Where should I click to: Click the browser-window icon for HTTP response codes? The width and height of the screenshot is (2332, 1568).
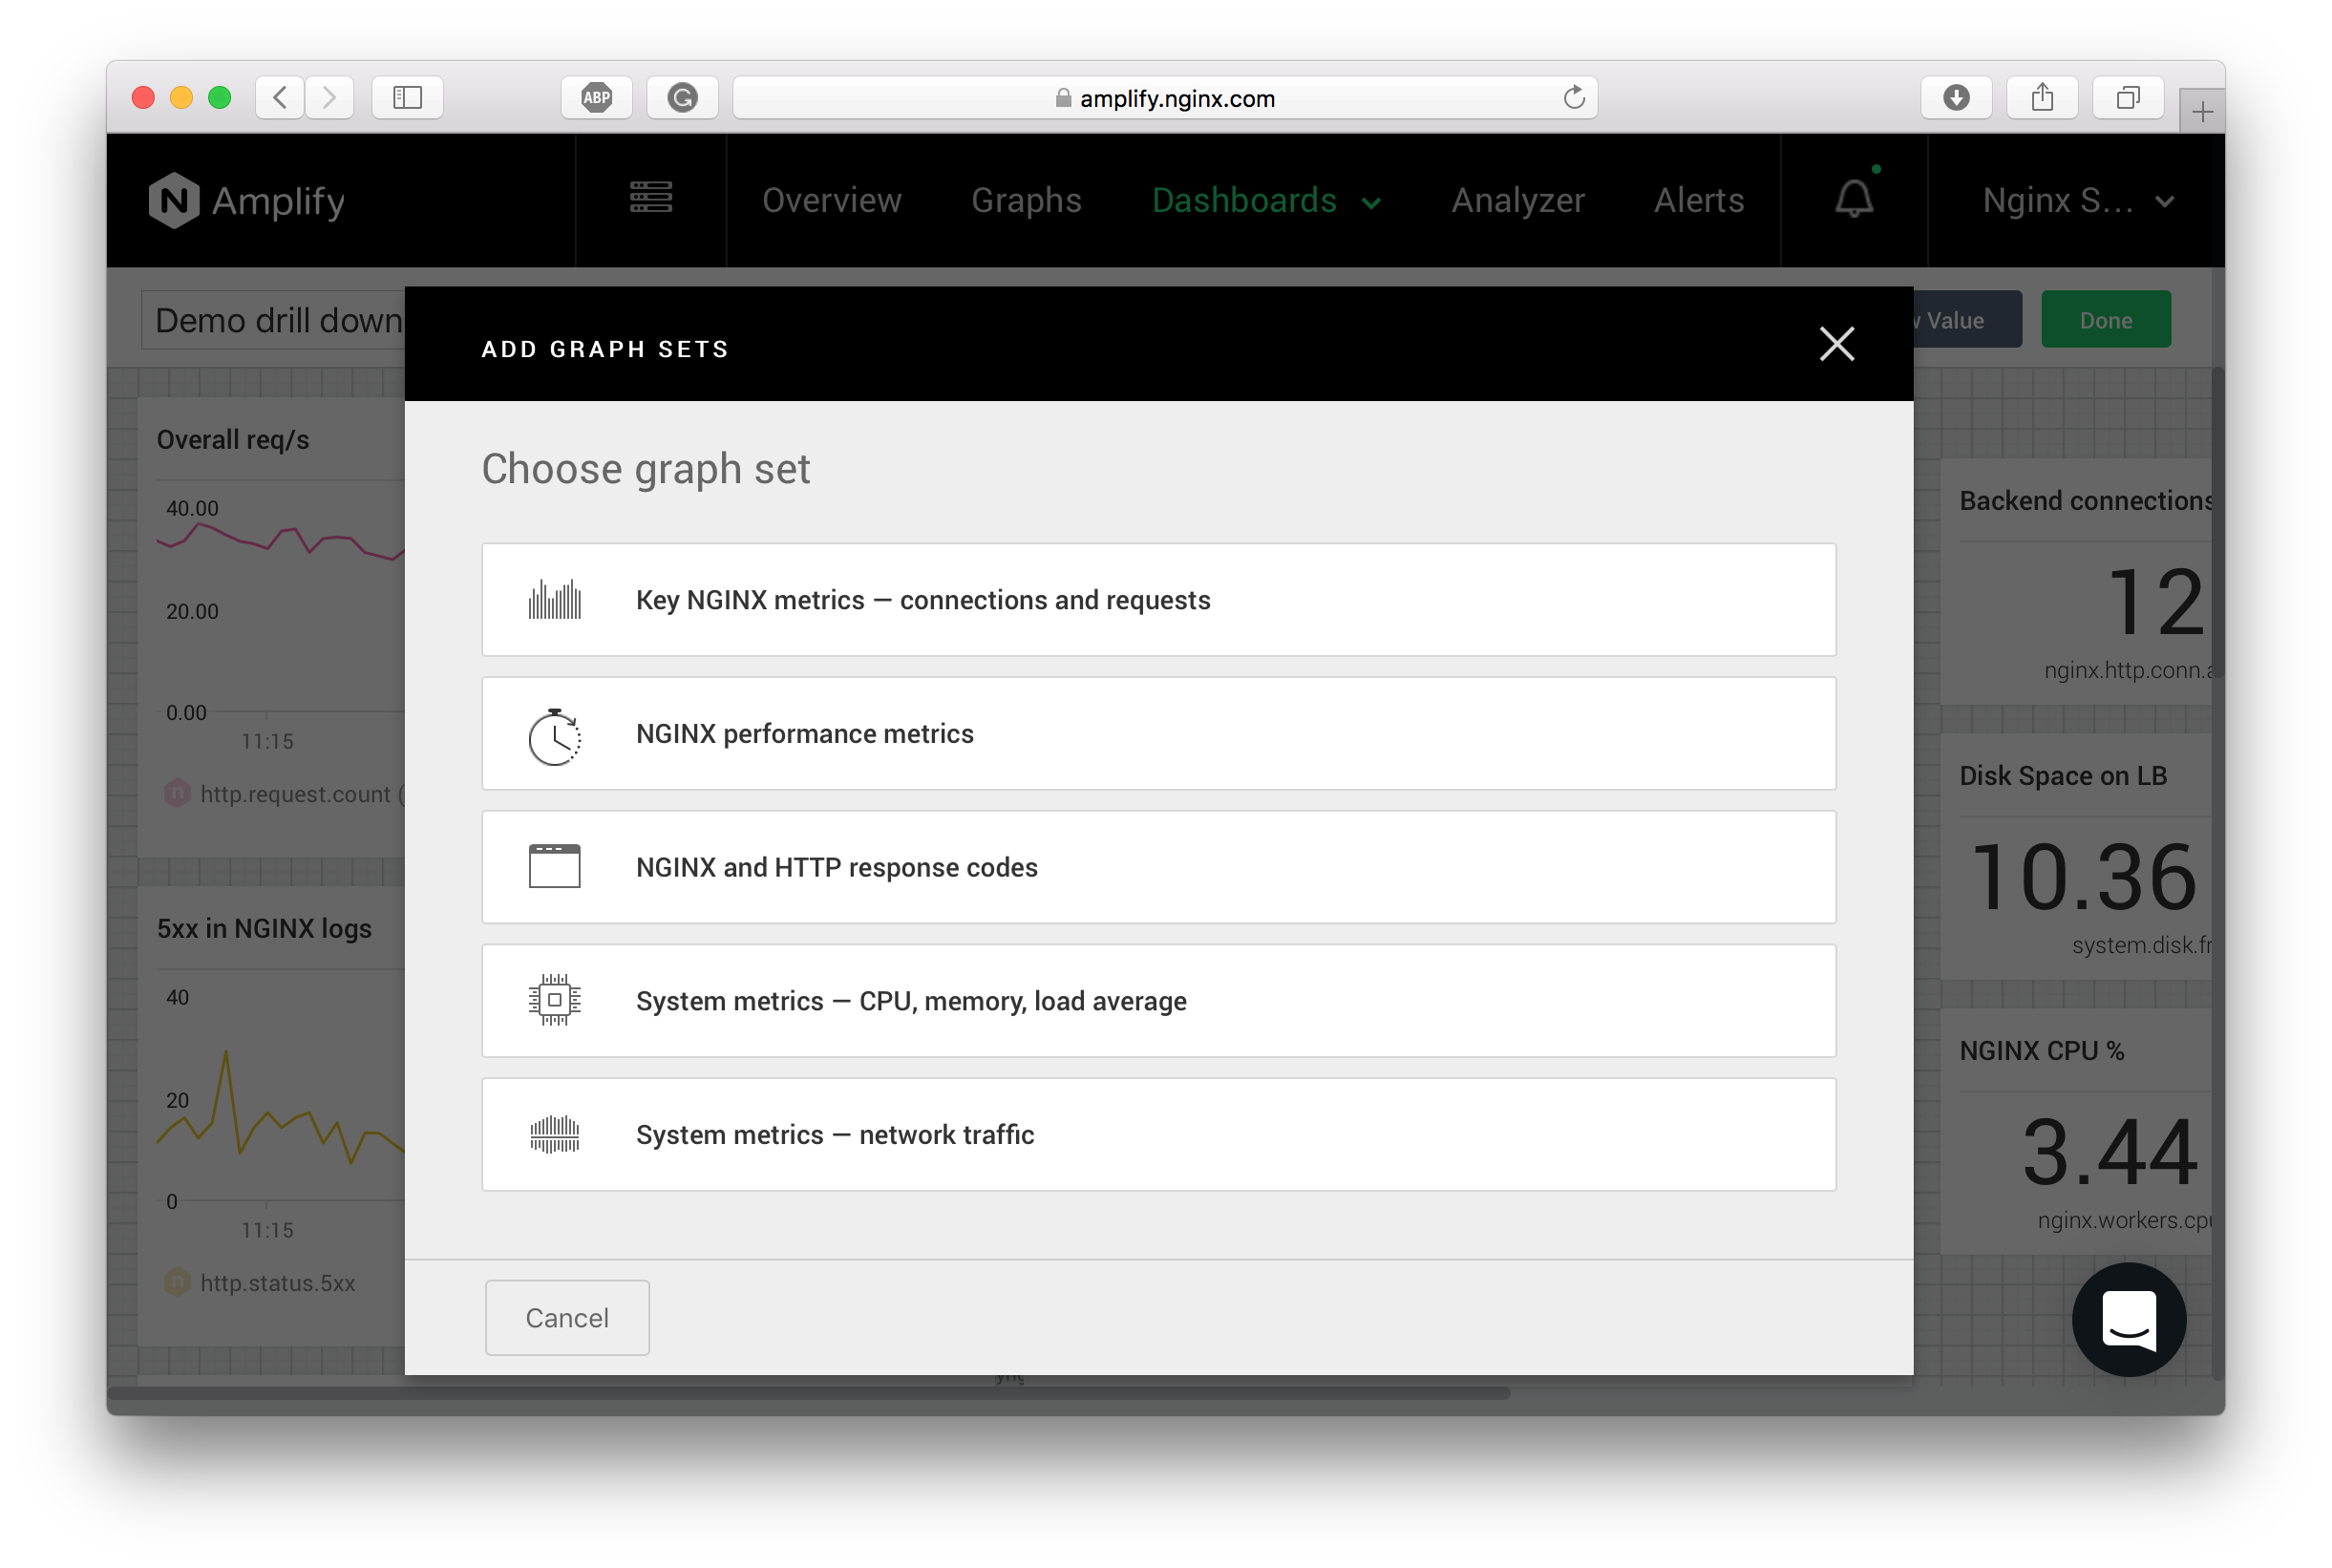click(x=554, y=867)
